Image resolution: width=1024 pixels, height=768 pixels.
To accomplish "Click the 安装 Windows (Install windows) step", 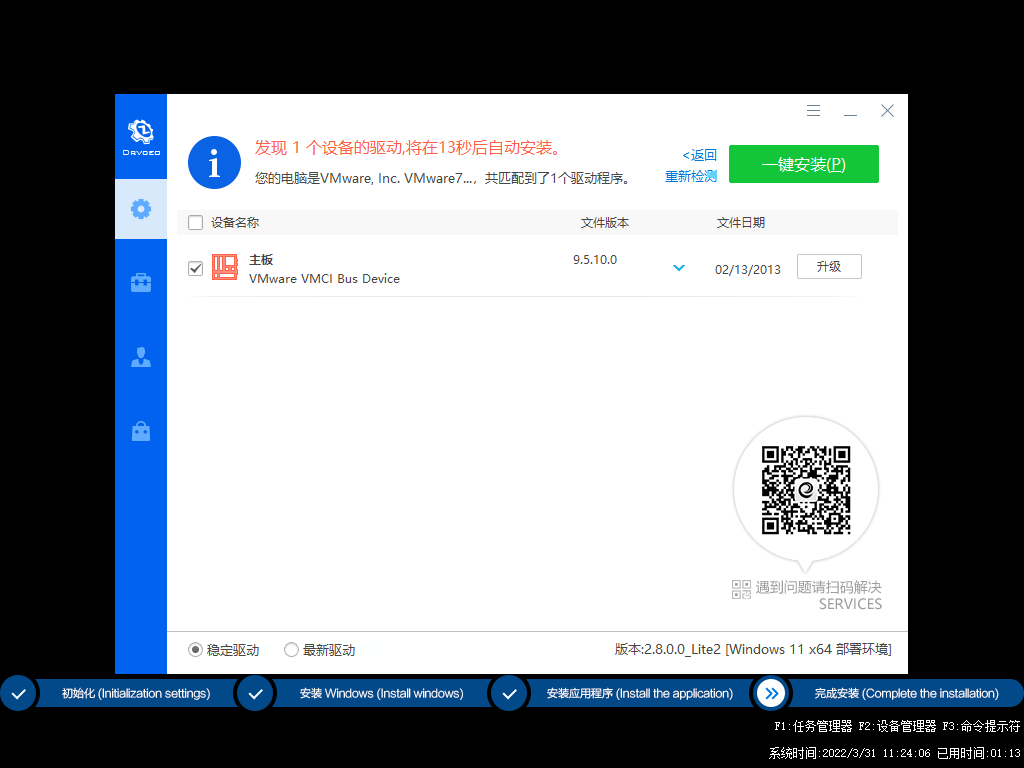I will pos(381,694).
